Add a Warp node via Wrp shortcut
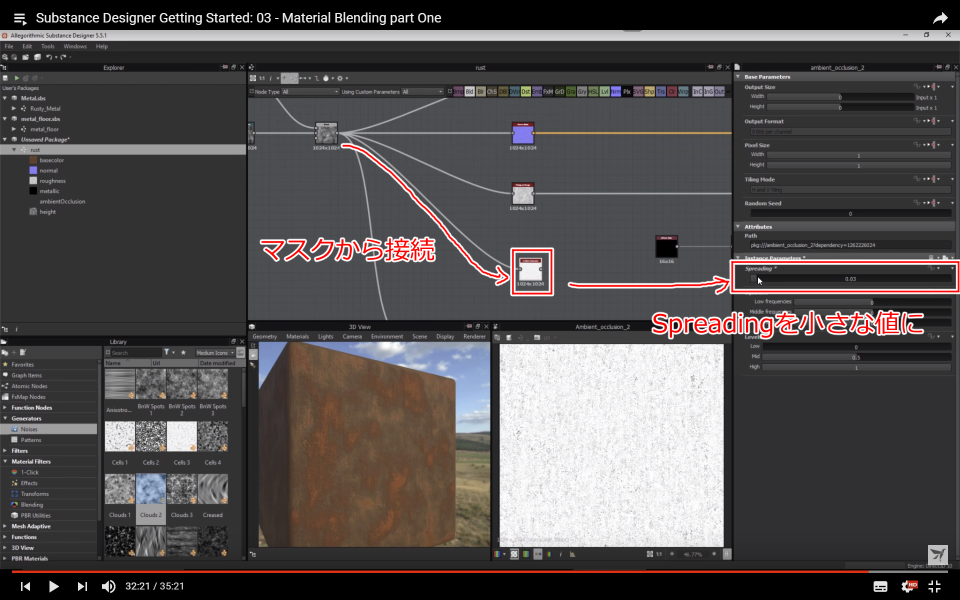The width and height of the screenshot is (960, 600). 683,92
